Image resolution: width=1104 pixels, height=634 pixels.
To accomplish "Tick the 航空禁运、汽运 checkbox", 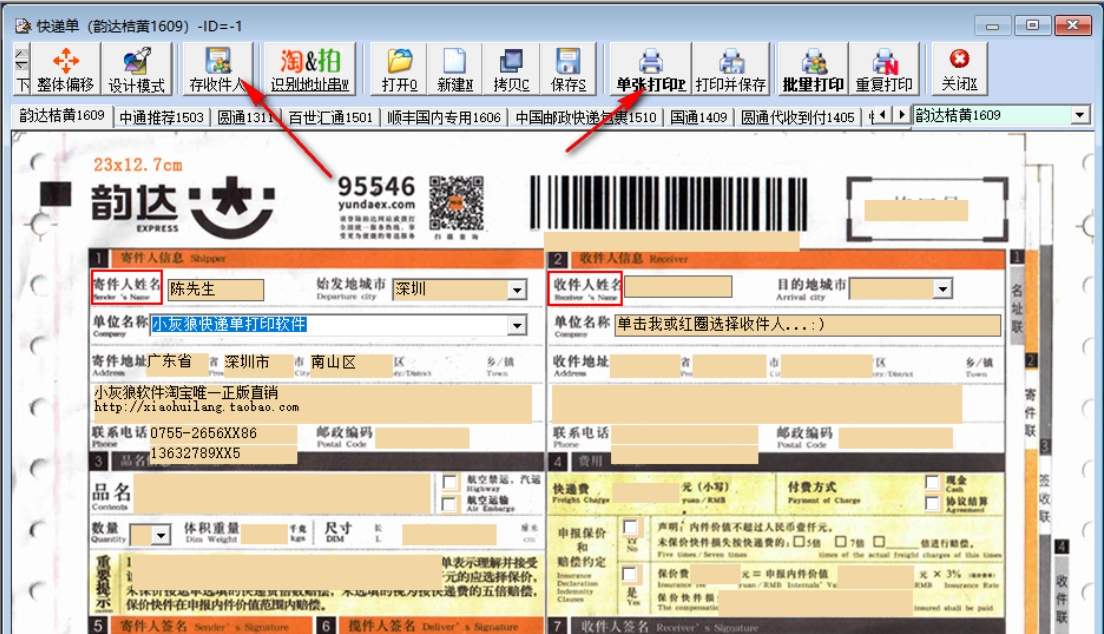I will (449, 482).
